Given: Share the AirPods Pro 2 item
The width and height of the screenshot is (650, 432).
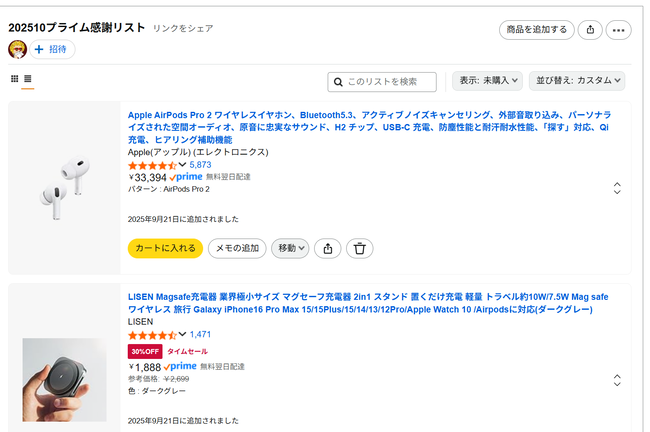Looking at the screenshot, I should pos(329,248).
